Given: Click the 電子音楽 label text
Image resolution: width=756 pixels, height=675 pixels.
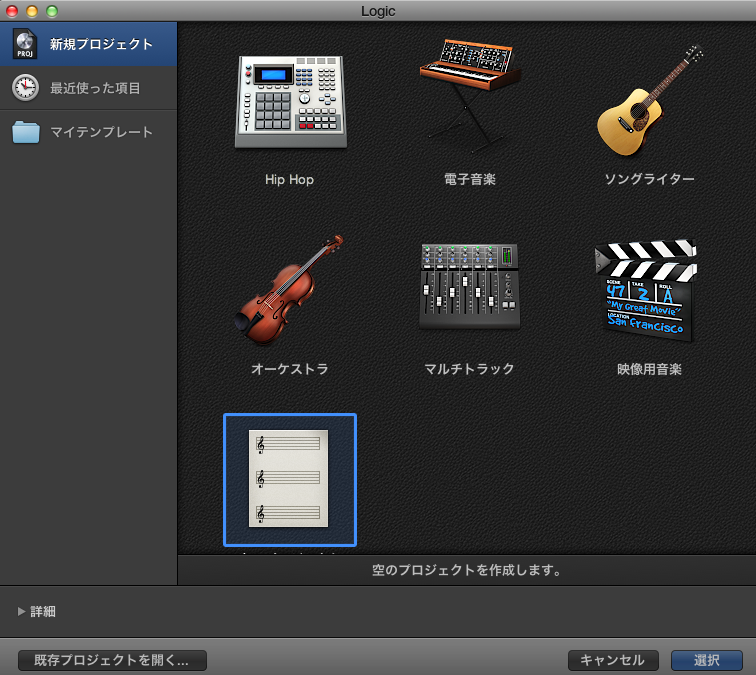Looking at the screenshot, I should click(x=470, y=179).
